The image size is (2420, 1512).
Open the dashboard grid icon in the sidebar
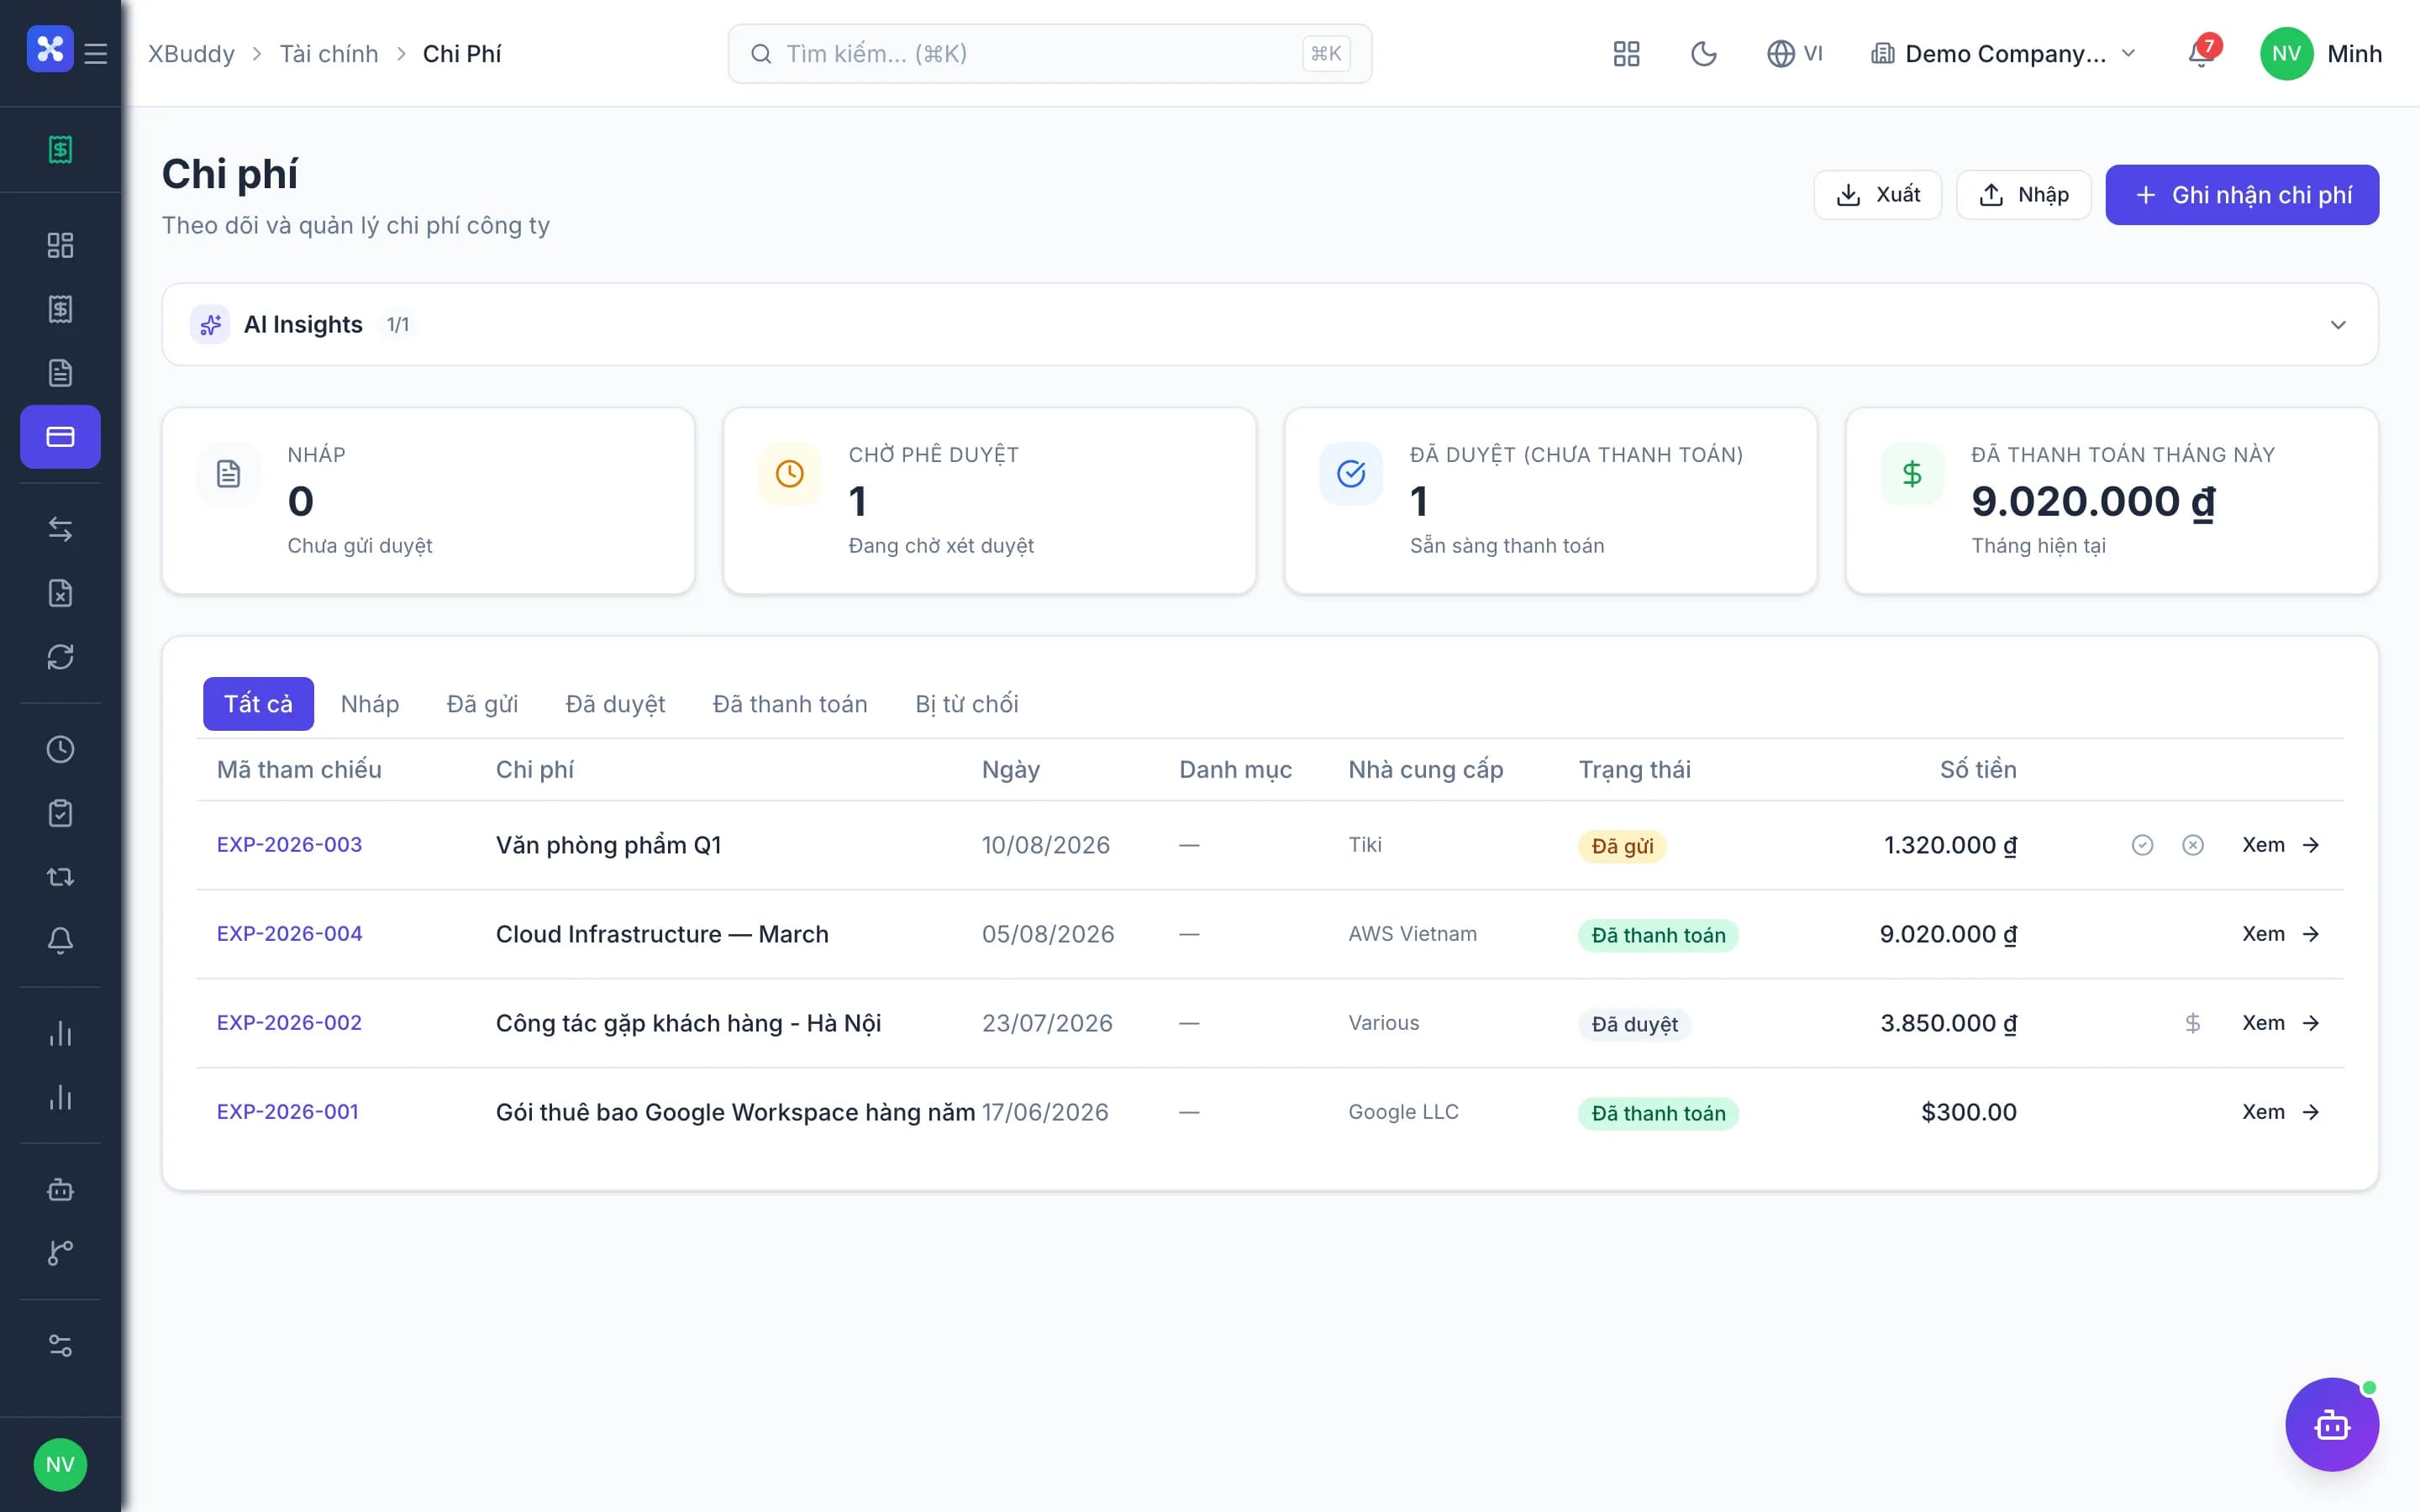(x=60, y=245)
